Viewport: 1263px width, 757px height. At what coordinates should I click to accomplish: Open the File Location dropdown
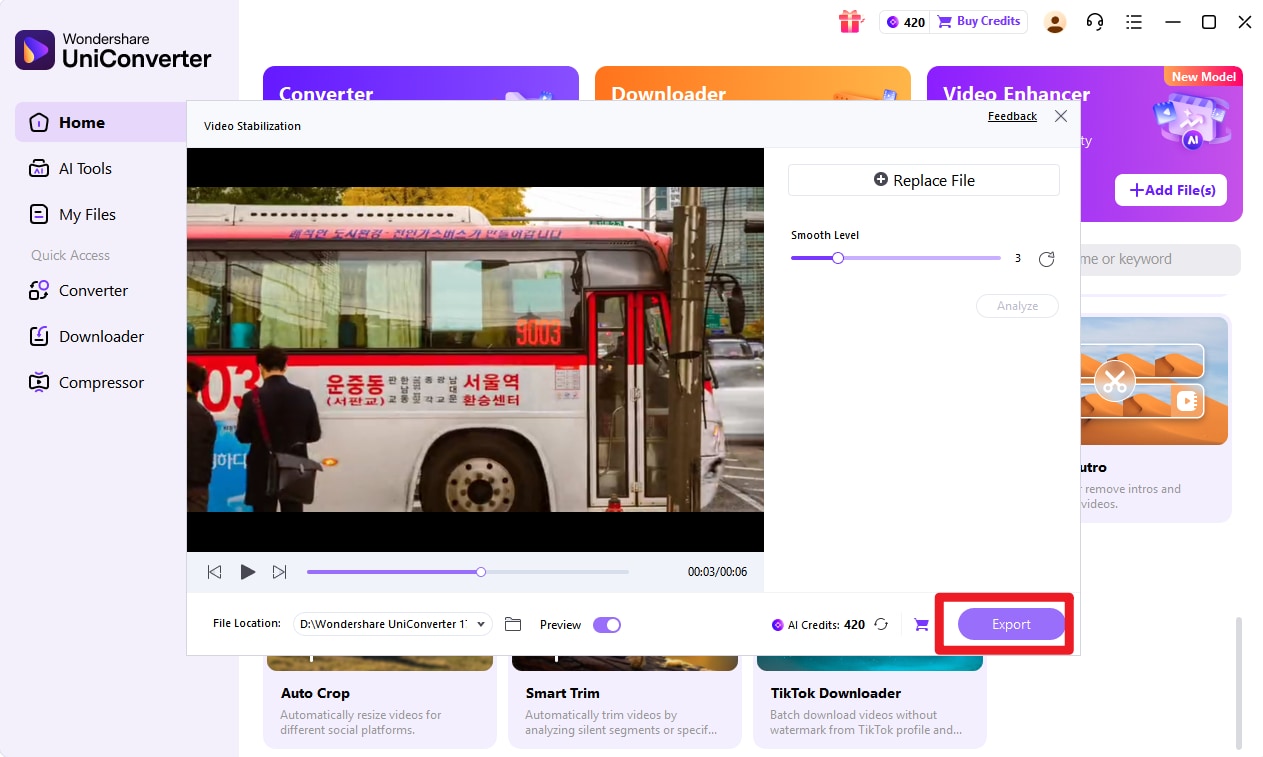[393, 624]
